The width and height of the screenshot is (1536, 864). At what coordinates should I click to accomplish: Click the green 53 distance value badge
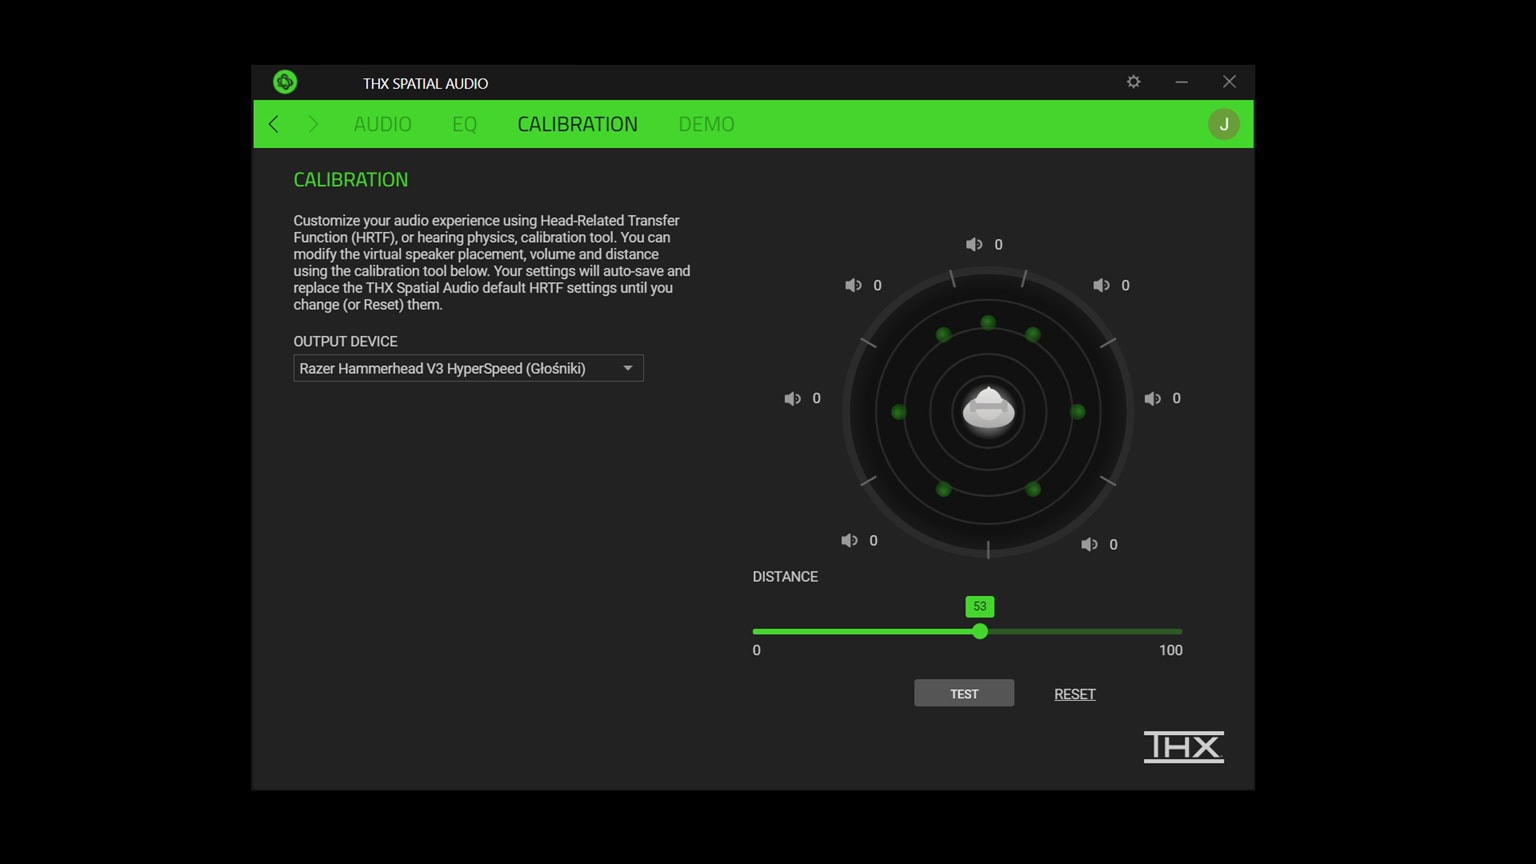(x=980, y=606)
